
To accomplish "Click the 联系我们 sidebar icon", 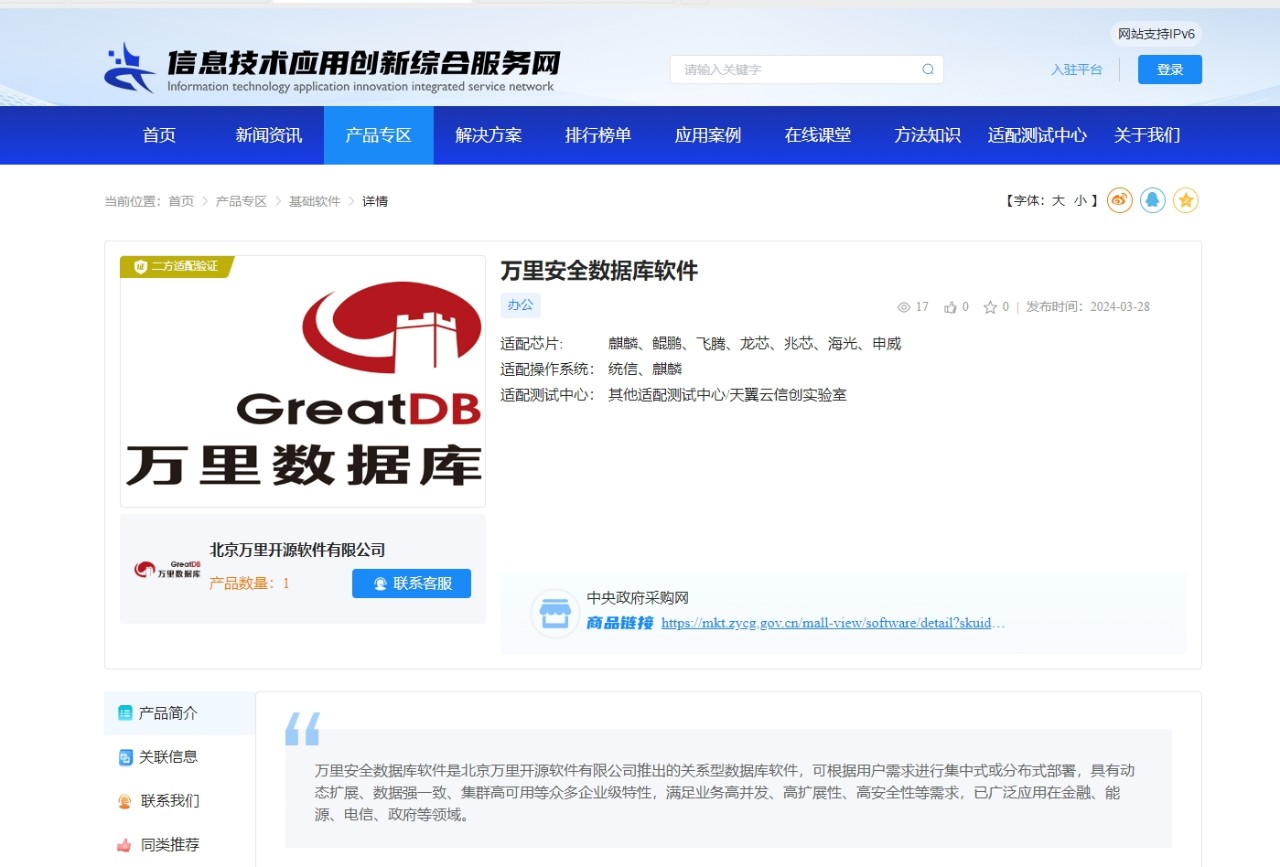I will 125,801.
